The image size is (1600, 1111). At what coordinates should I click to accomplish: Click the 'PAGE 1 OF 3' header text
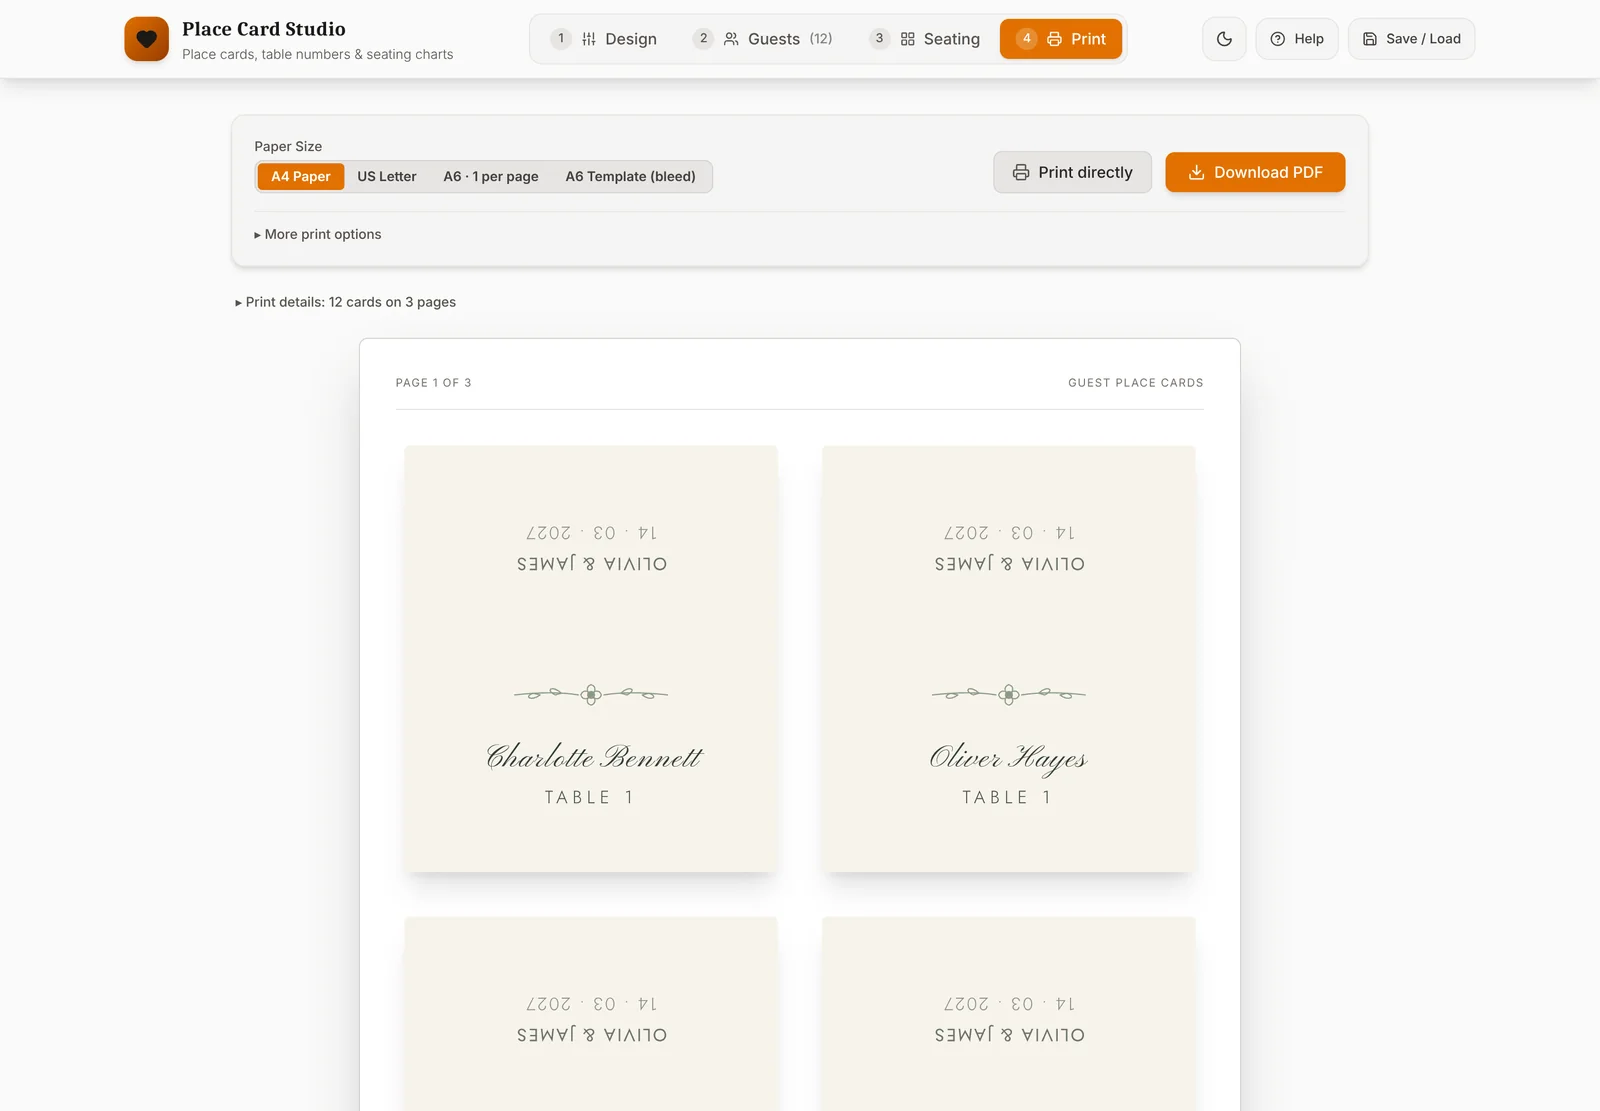[x=433, y=383]
